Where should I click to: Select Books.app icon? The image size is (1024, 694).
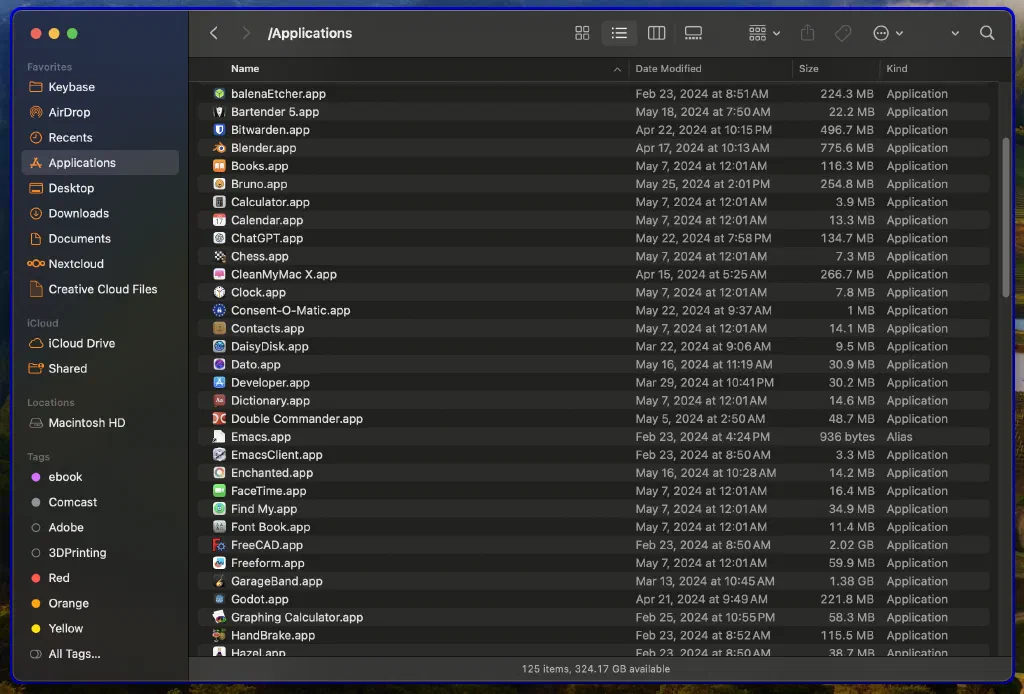click(x=219, y=166)
